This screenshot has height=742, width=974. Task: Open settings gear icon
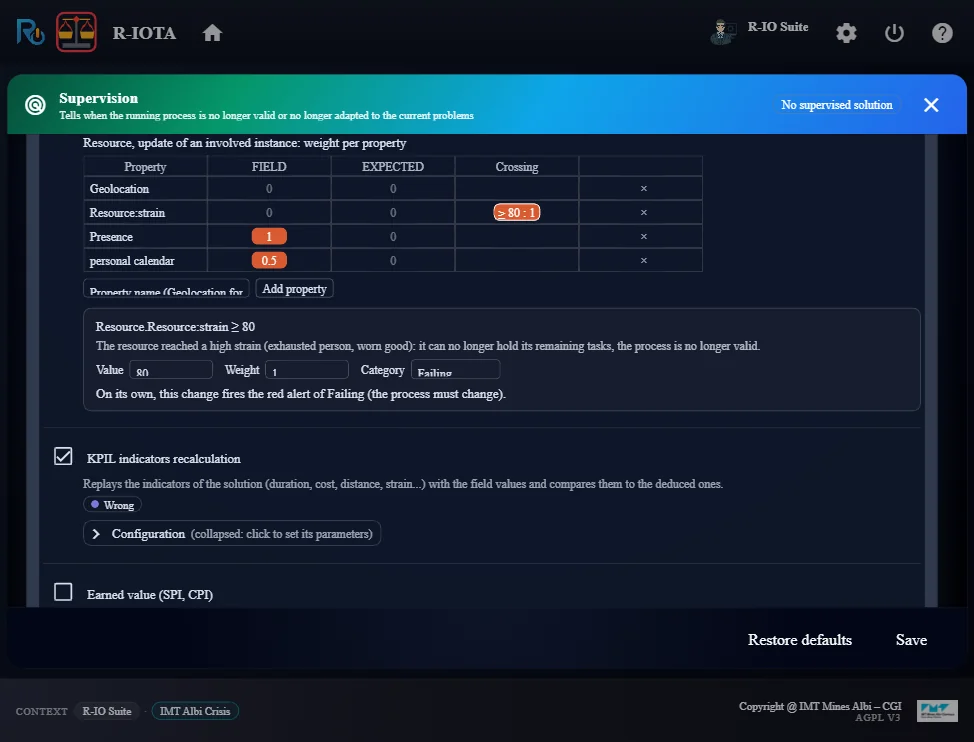(846, 33)
